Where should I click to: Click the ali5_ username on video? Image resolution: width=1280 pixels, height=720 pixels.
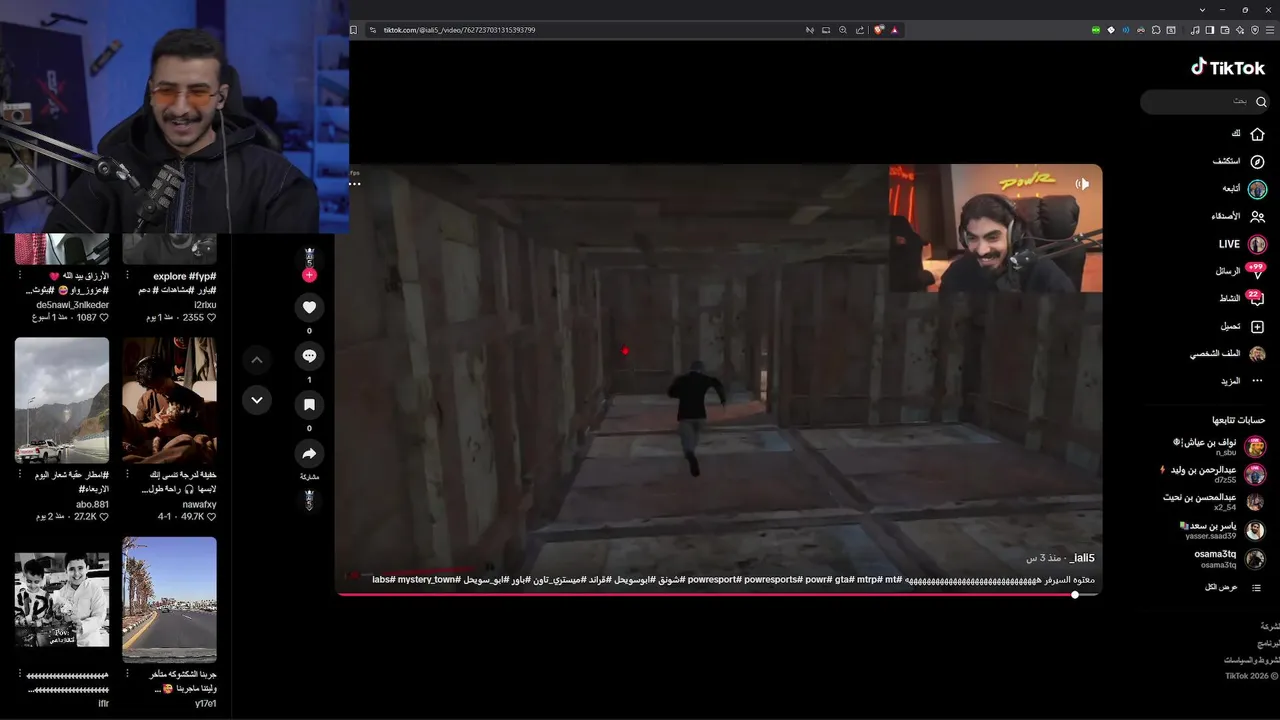click(1082, 558)
